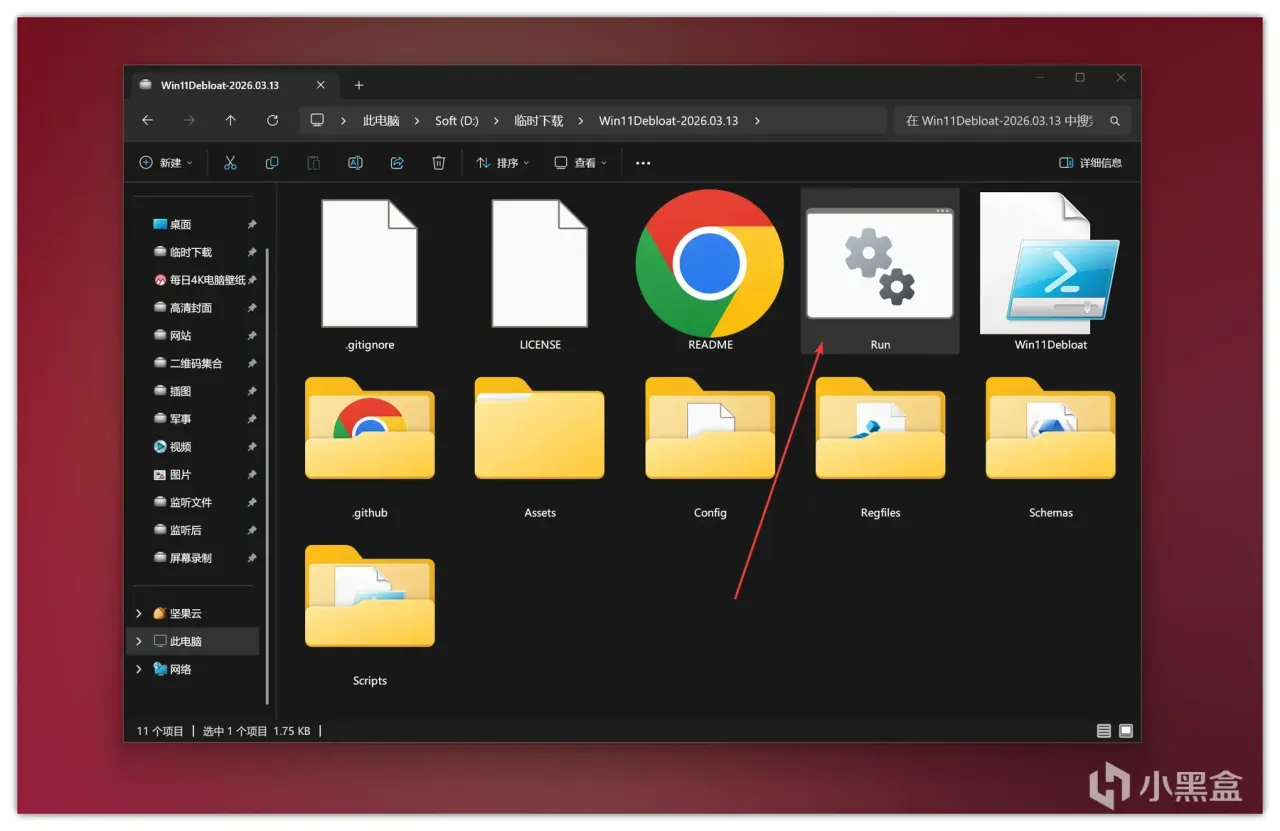The image size is (1280, 831).
Task: Click the search magnifier icon
Action: pyautogui.click(x=1115, y=120)
